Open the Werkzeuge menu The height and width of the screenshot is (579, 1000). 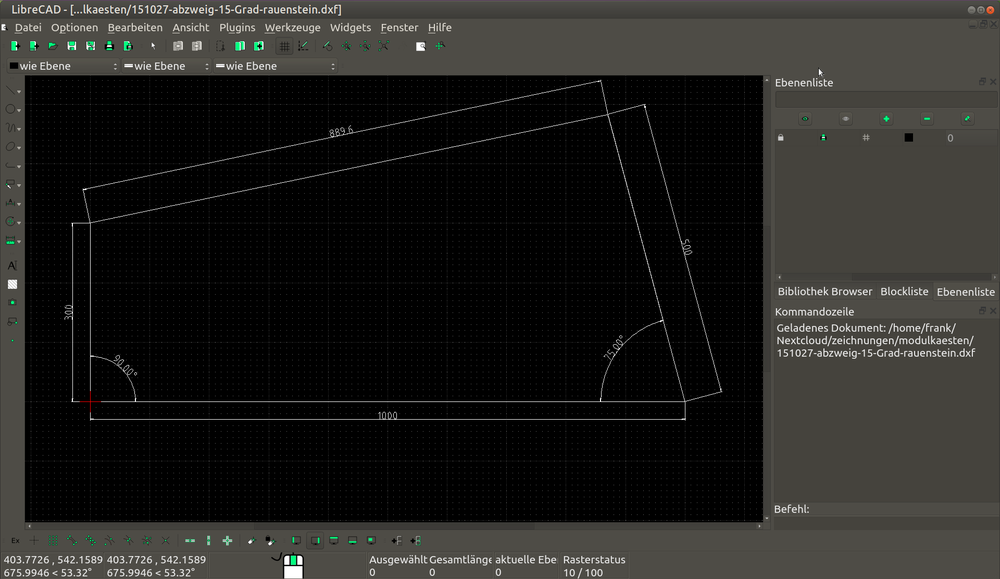[292, 28]
